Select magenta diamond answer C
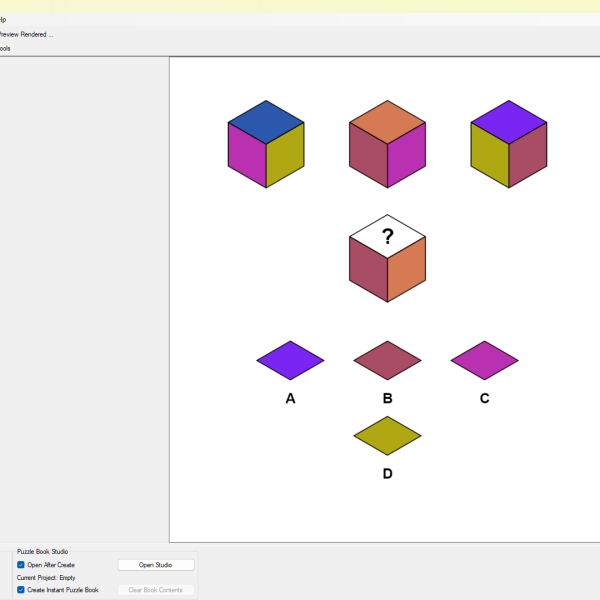Screen dimensions: 600x600 [x=484, y=360]
